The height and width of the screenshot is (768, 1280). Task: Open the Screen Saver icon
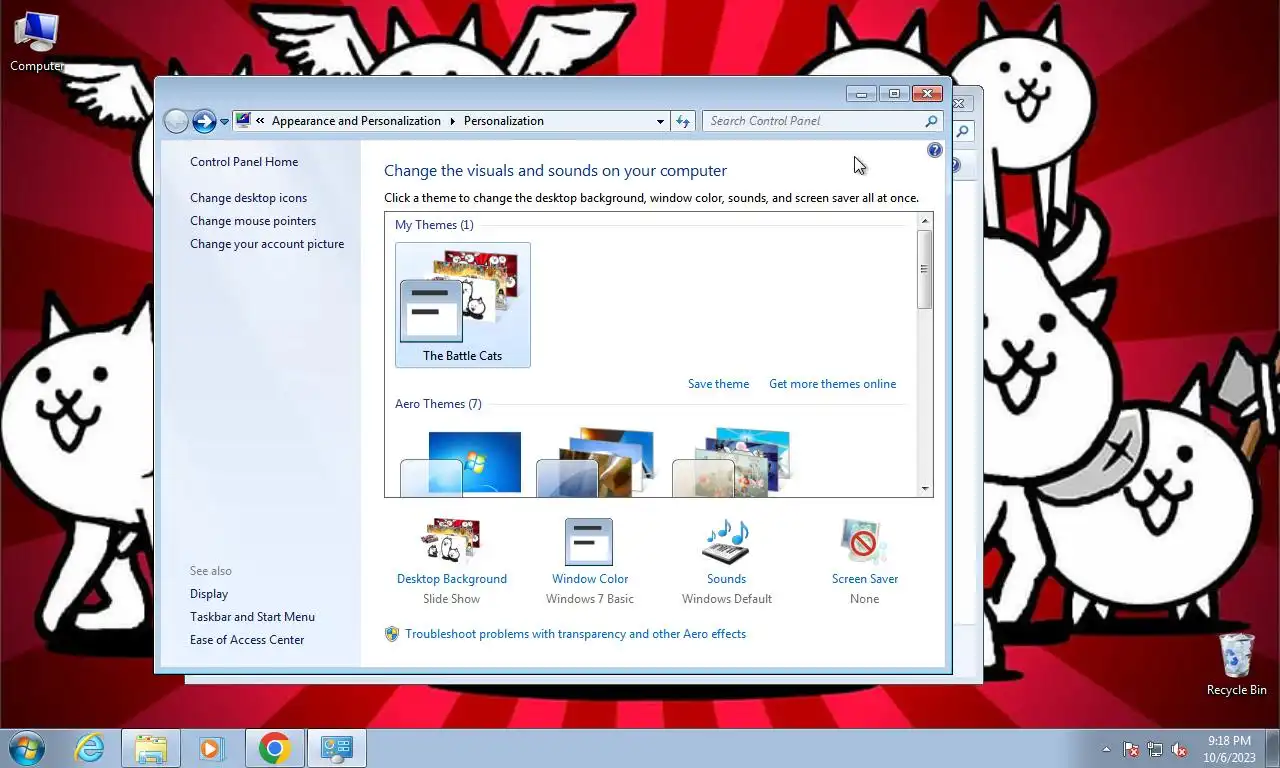(864, 542)
